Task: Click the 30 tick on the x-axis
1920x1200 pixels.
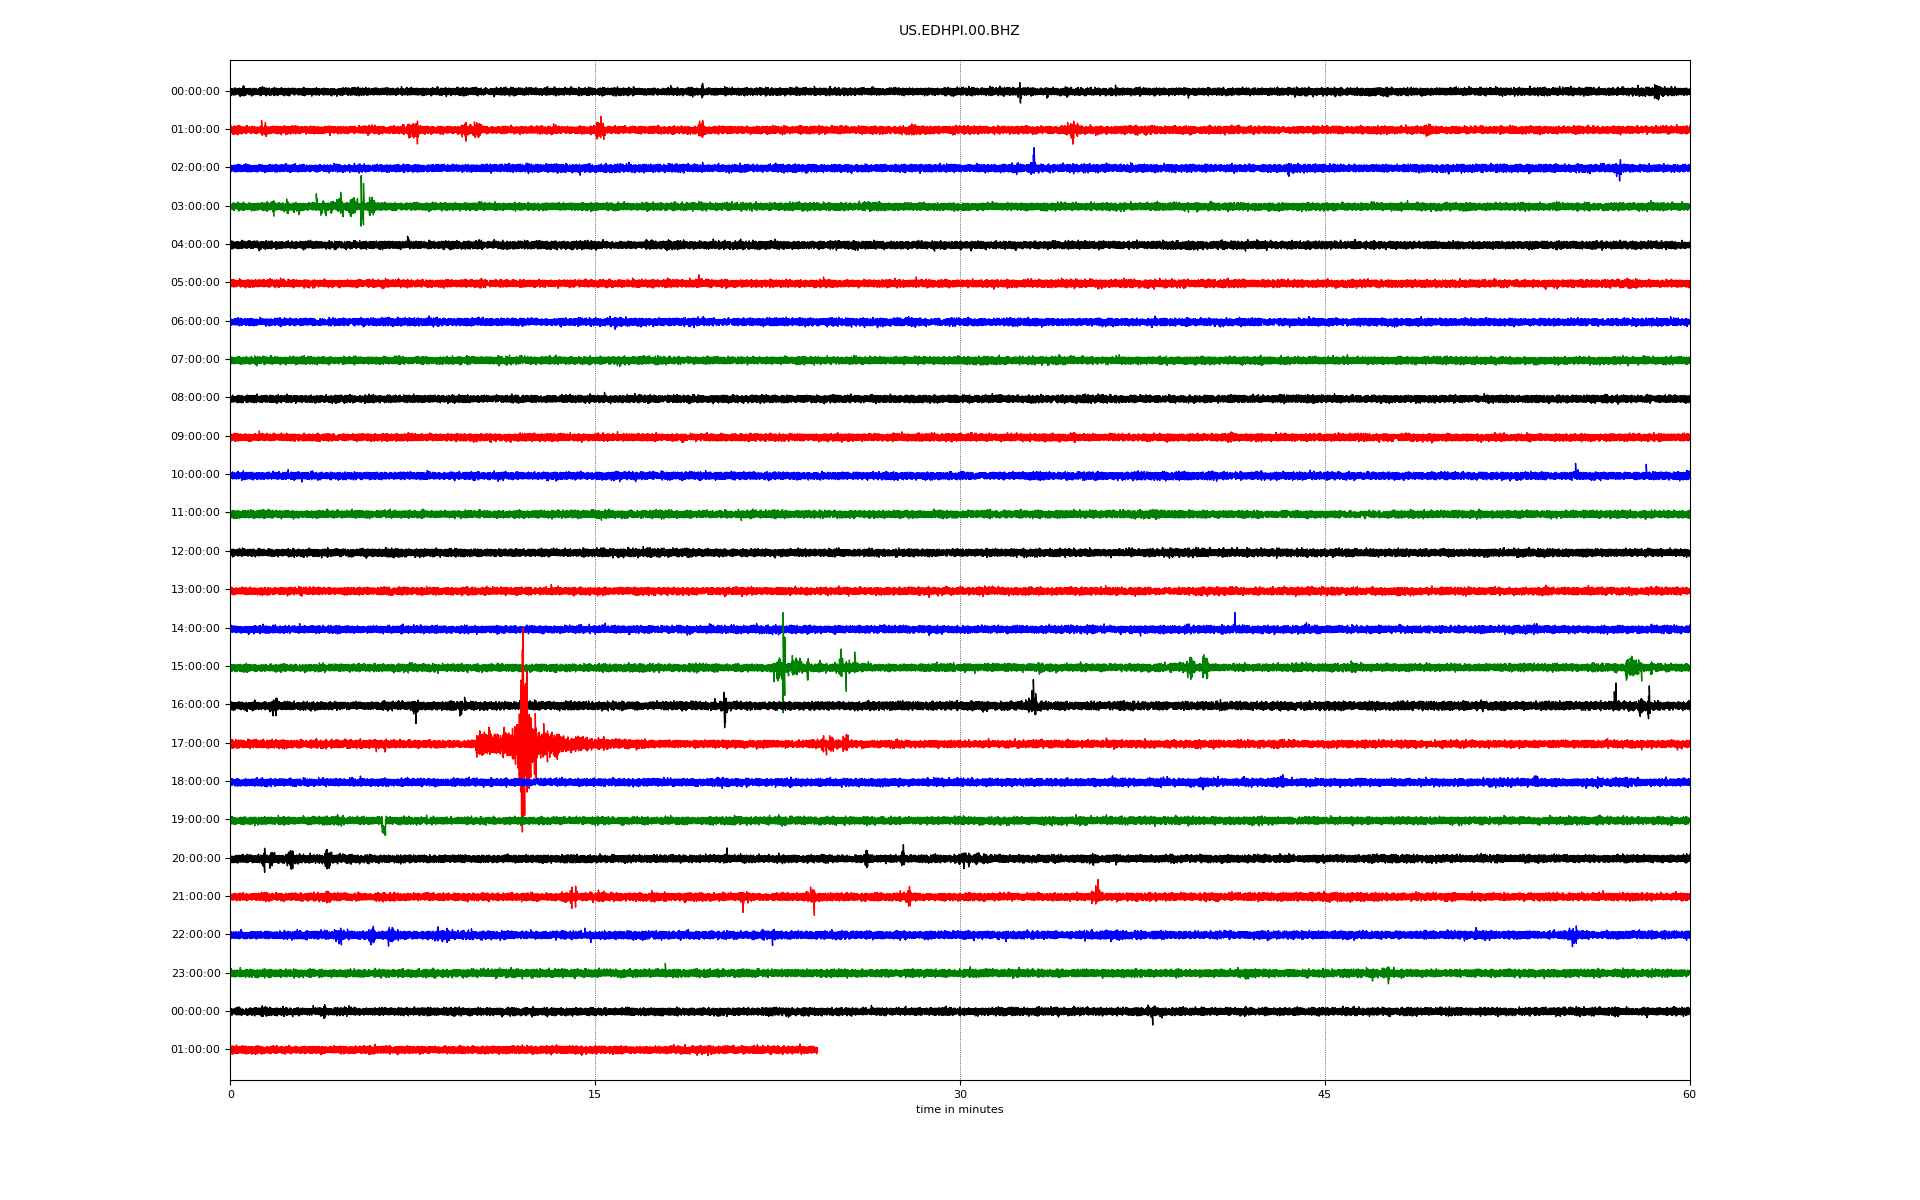Action: point(959,1094)
